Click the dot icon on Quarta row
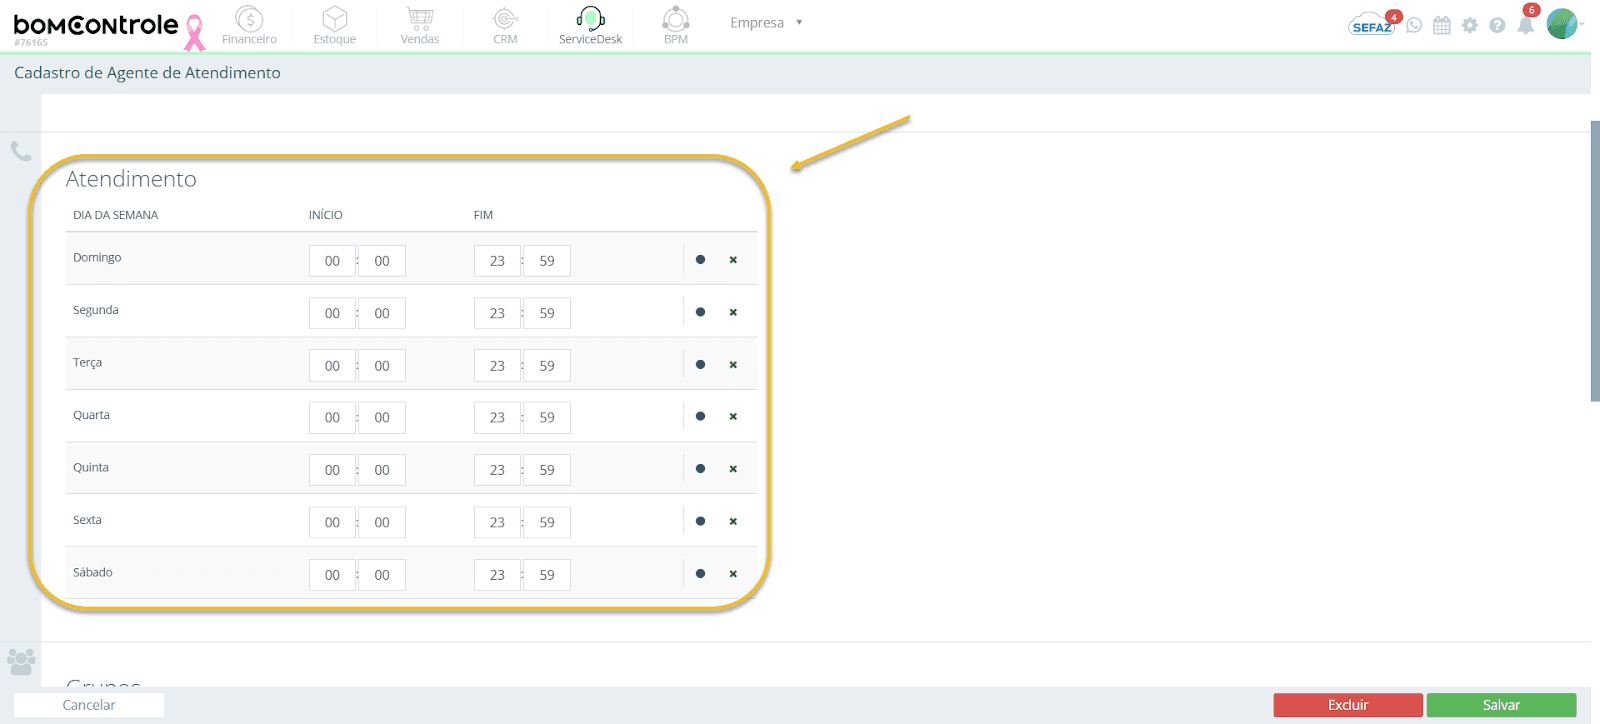1600x724 pixels. tap(700, 417)
